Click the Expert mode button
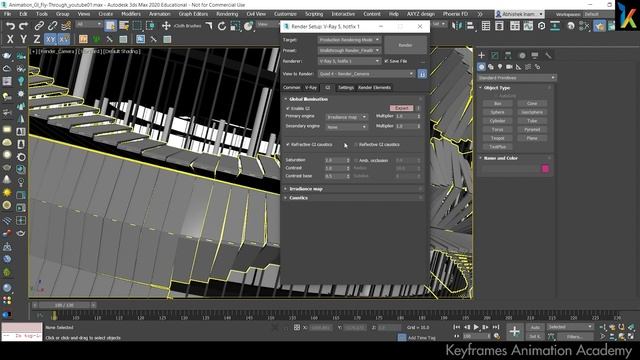 (x=402, y=108)
